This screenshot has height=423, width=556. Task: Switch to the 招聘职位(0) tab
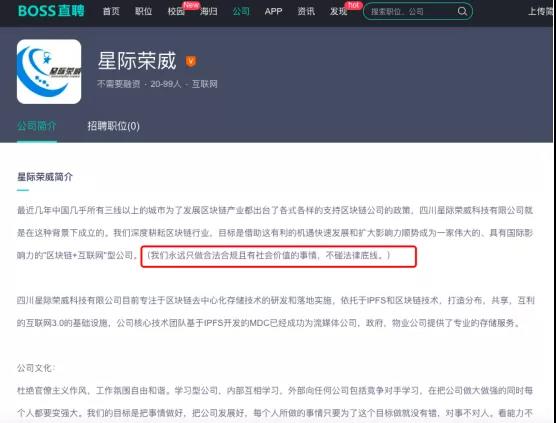pos(113,126)
